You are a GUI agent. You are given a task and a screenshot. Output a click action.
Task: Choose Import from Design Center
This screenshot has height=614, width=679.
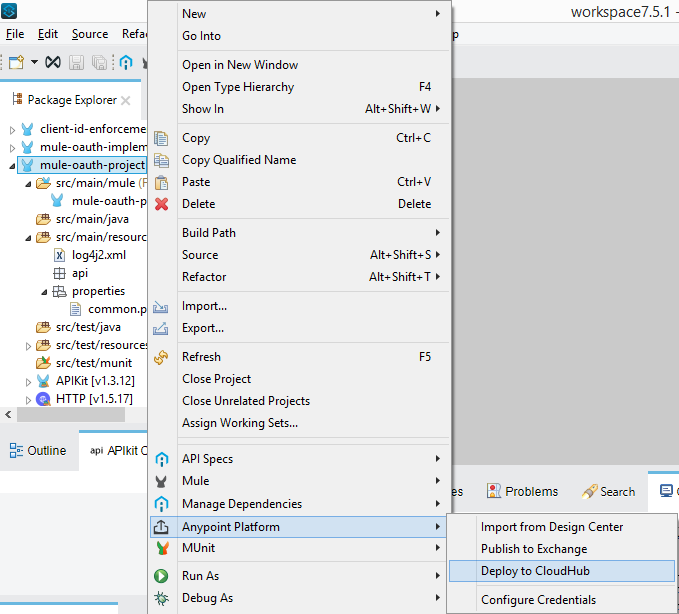click(562, 527)
